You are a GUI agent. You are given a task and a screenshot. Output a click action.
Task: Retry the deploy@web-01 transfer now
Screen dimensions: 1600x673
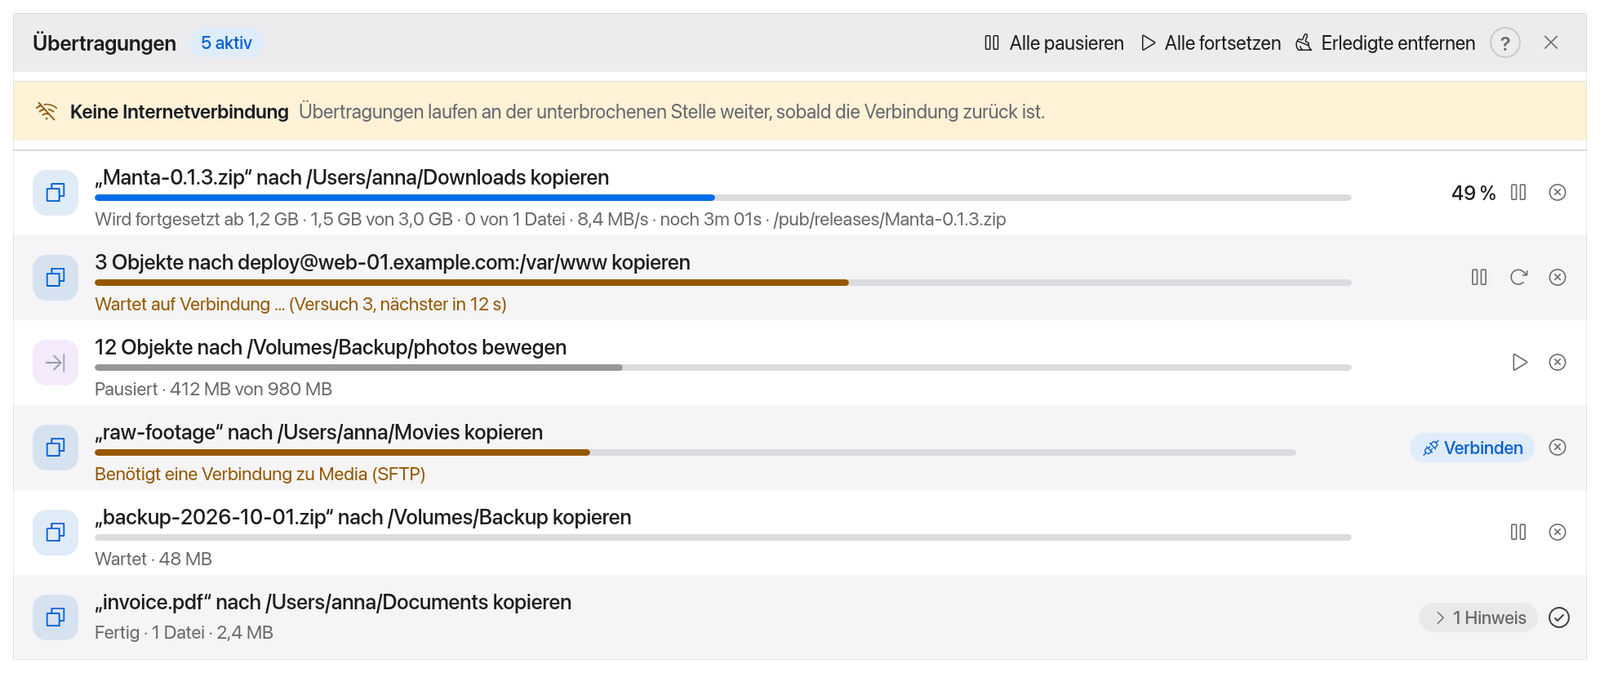[1518, 277]
